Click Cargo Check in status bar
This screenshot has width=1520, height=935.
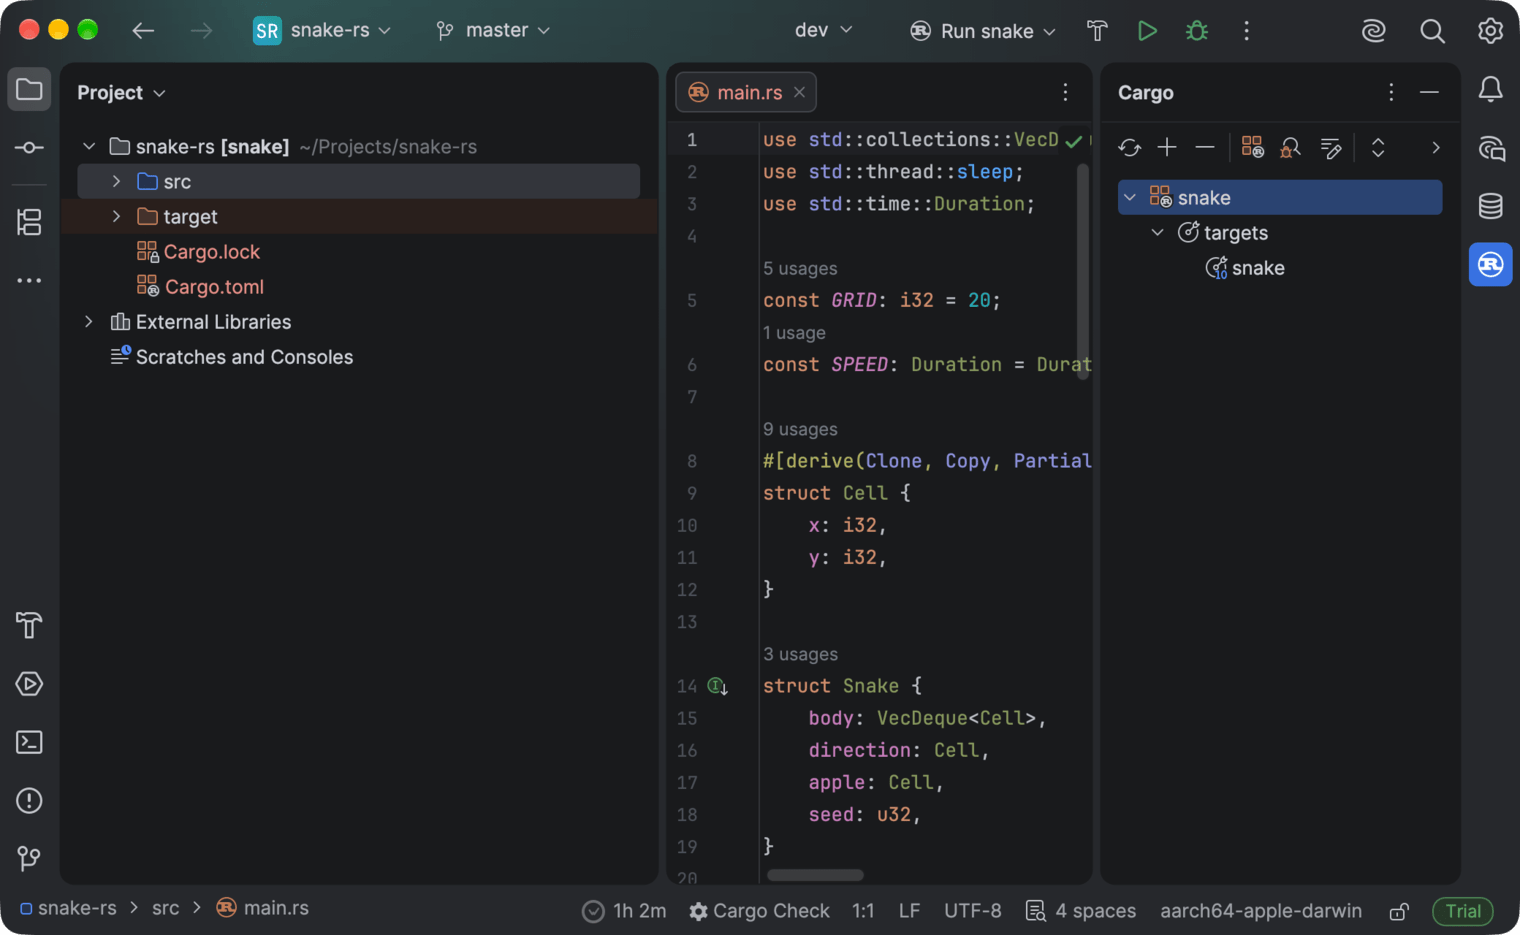pos(759,911)
